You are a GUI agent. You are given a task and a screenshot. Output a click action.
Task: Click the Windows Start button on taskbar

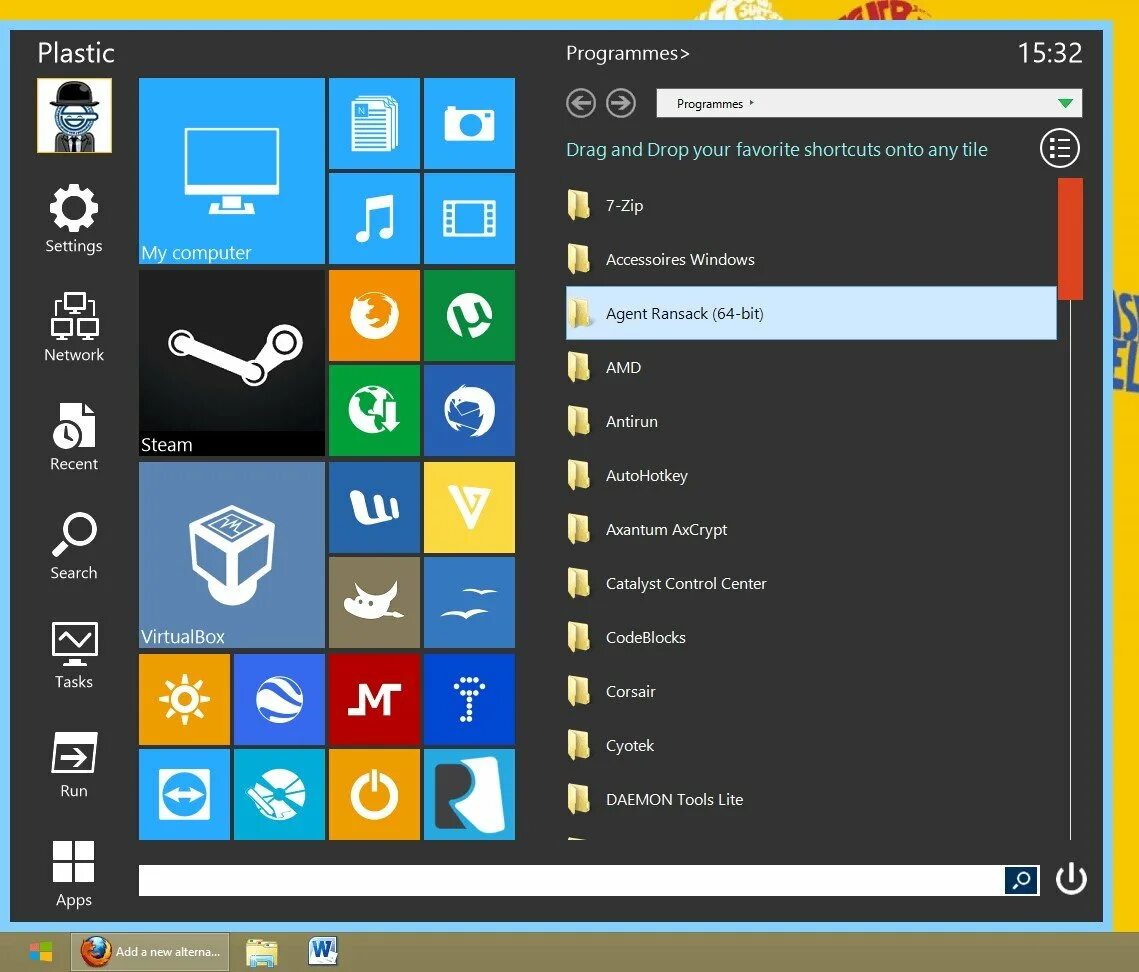(41, 951)
